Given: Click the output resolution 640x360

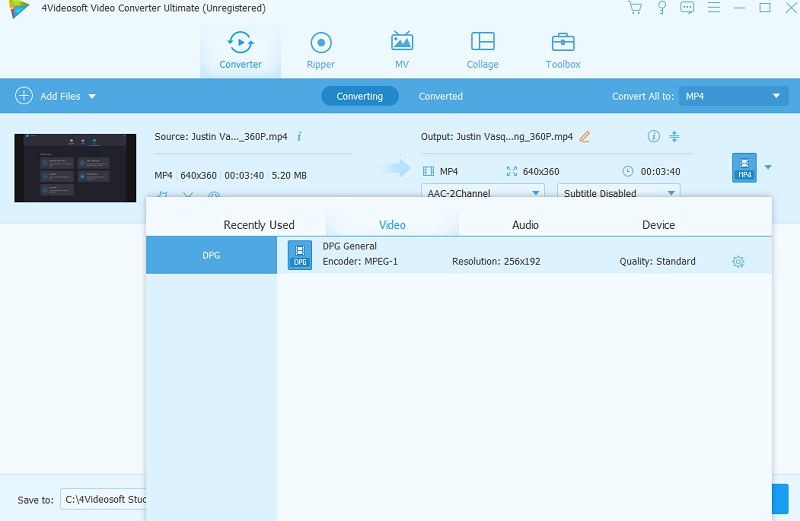Looking at the screenshot, I should 541,171.
